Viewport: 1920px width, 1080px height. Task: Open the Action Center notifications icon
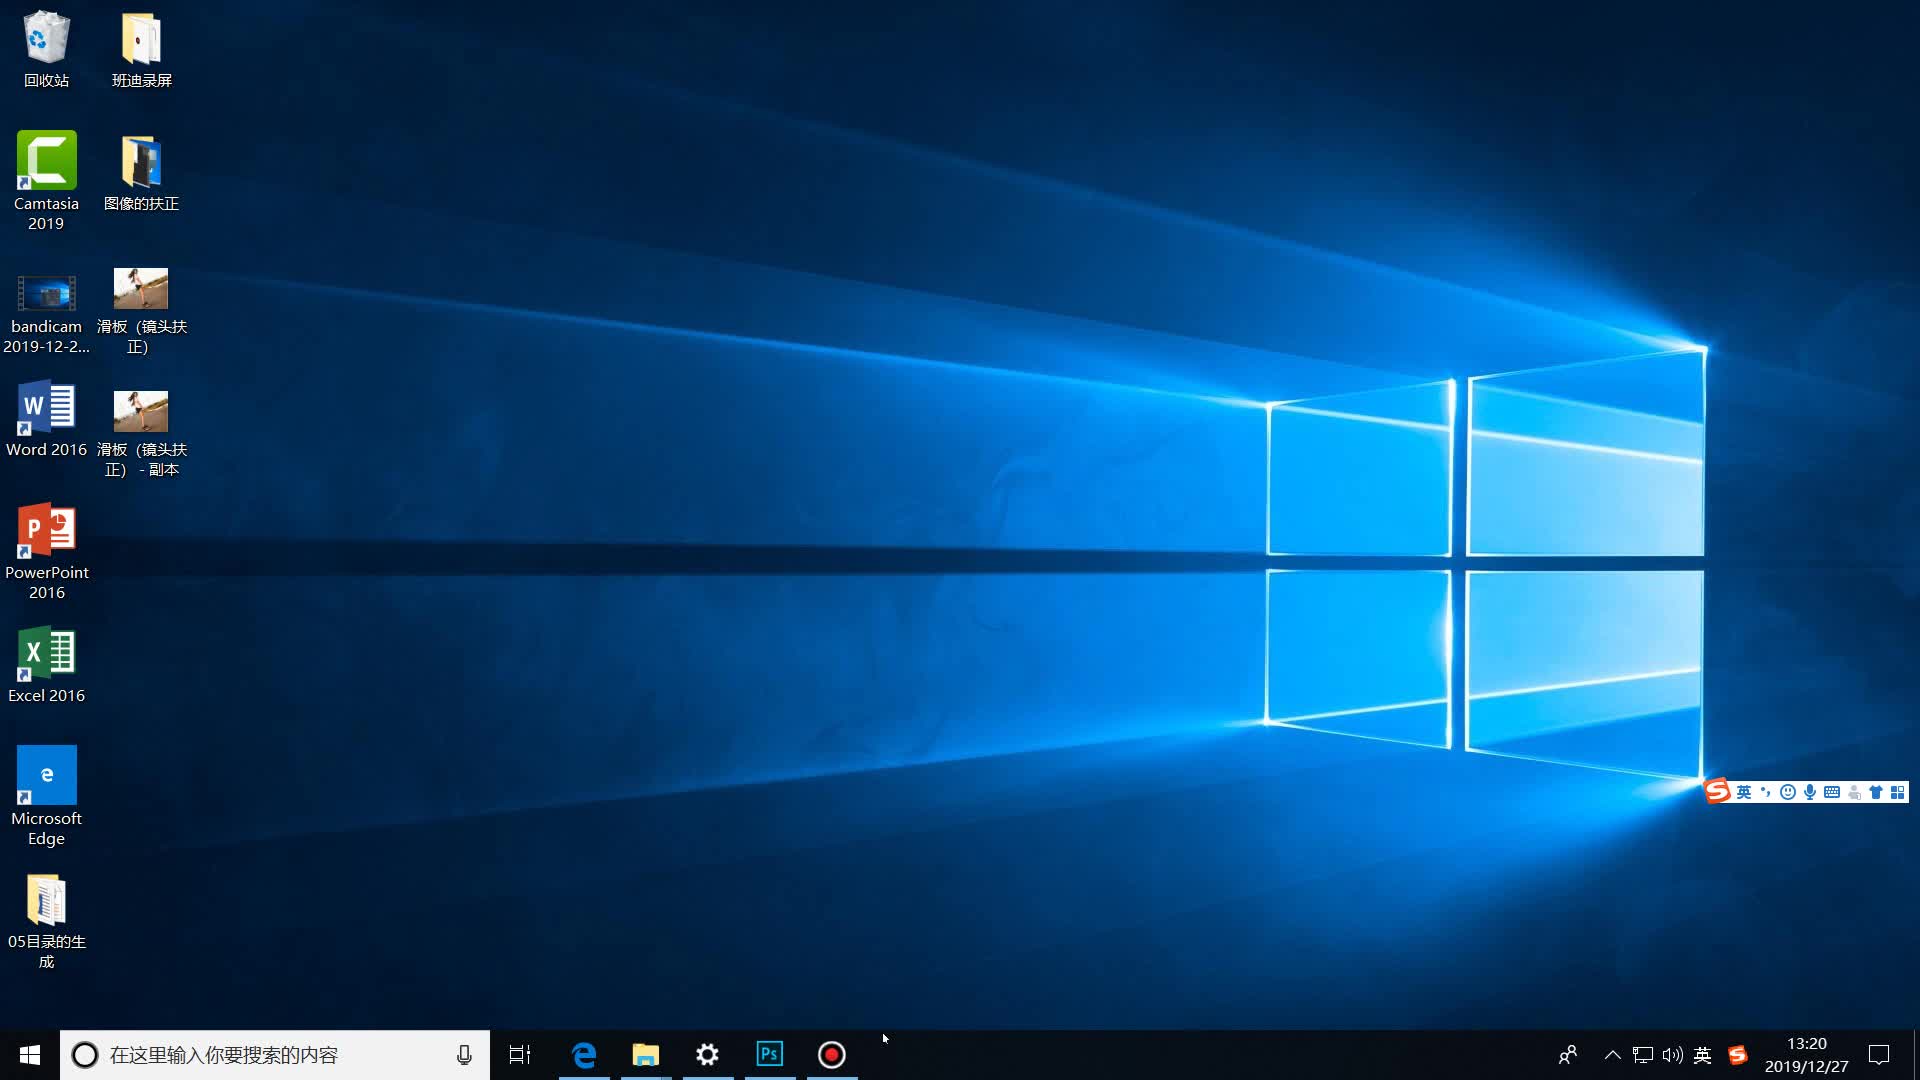click(x=1879, y=1055)
